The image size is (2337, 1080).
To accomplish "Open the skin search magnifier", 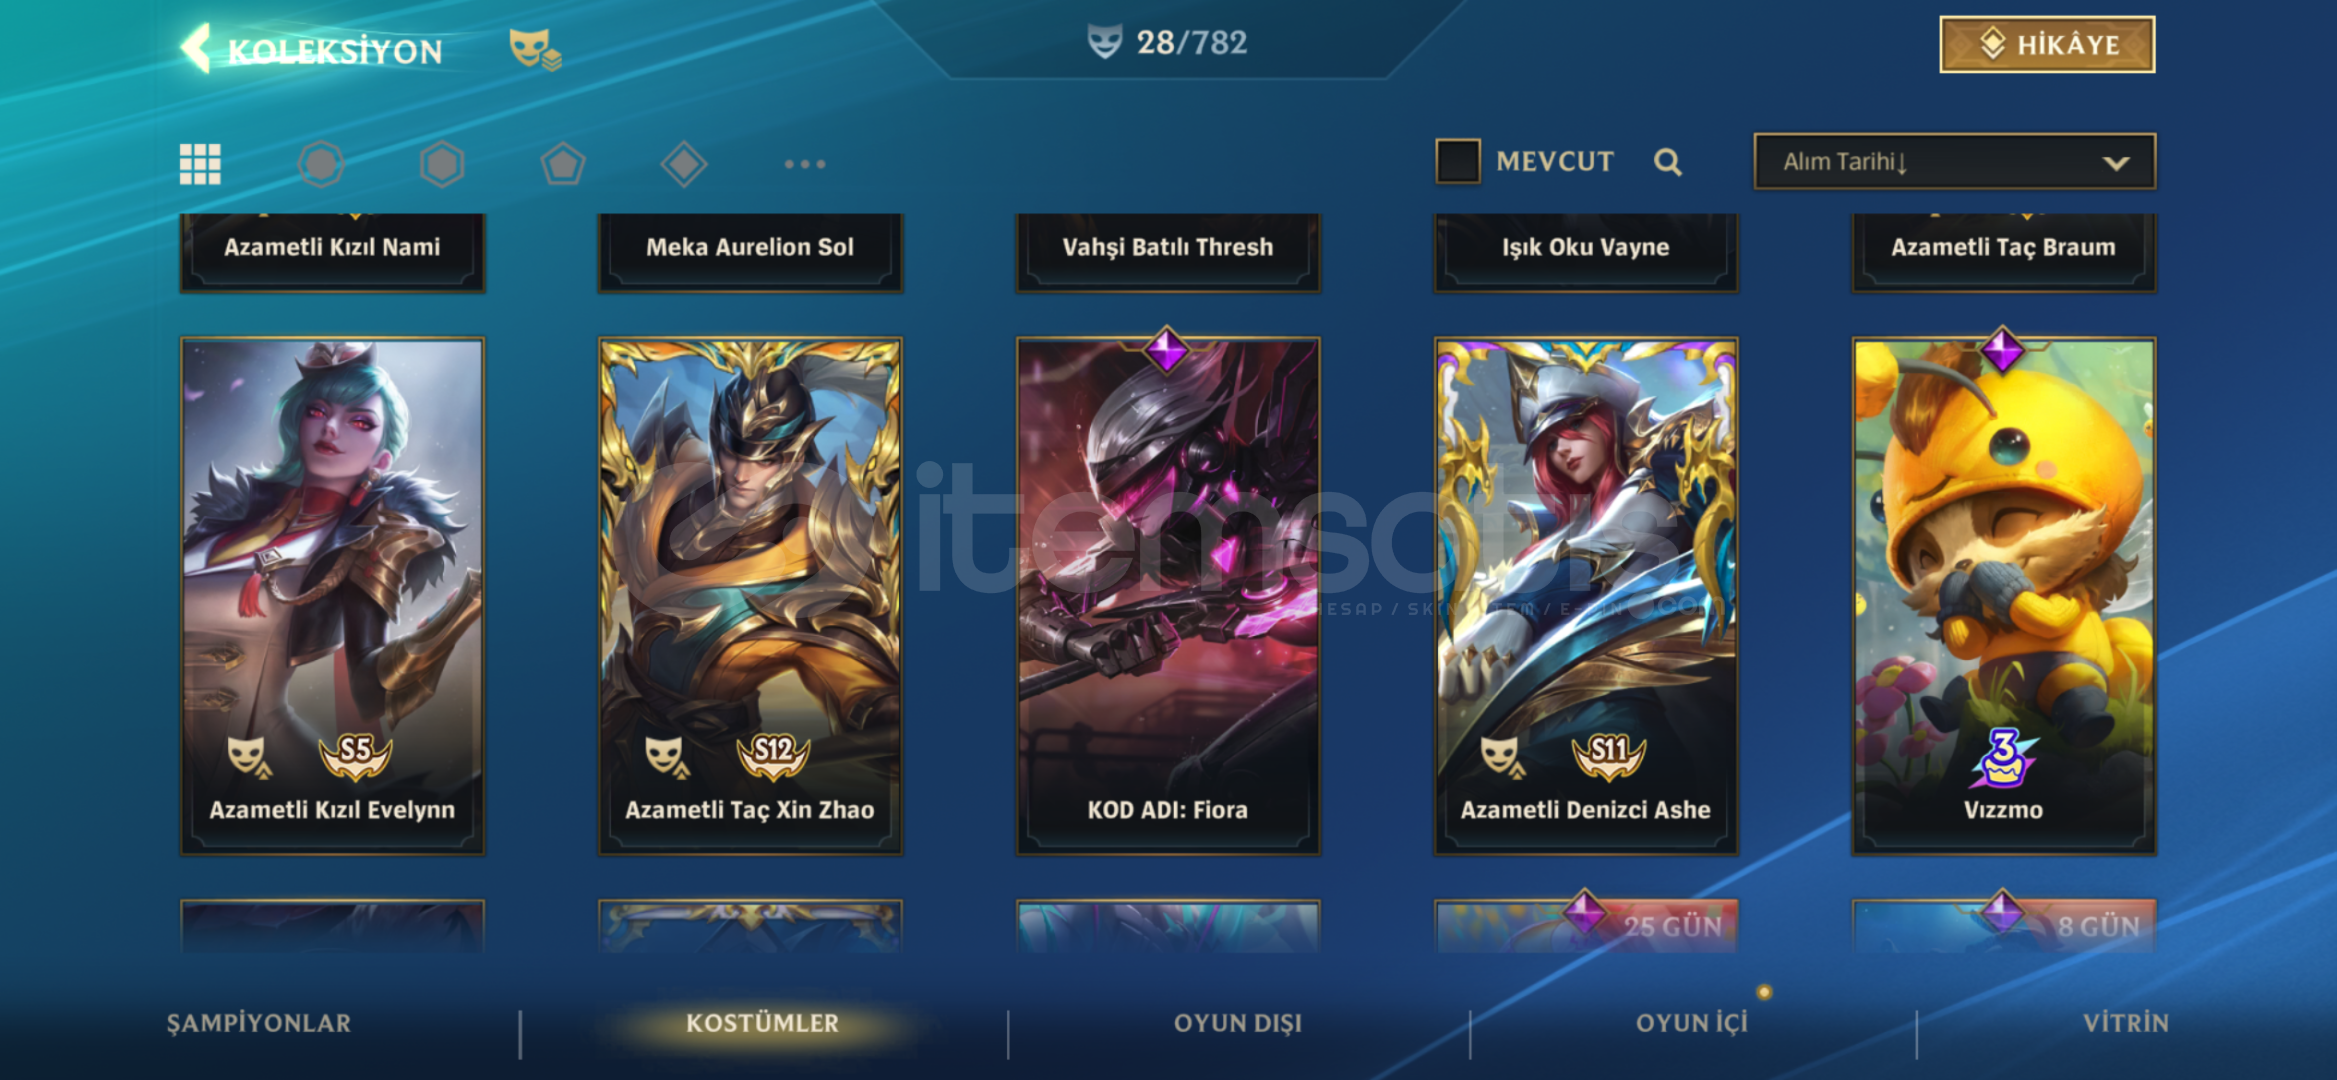I will (x=1667, y=162).
